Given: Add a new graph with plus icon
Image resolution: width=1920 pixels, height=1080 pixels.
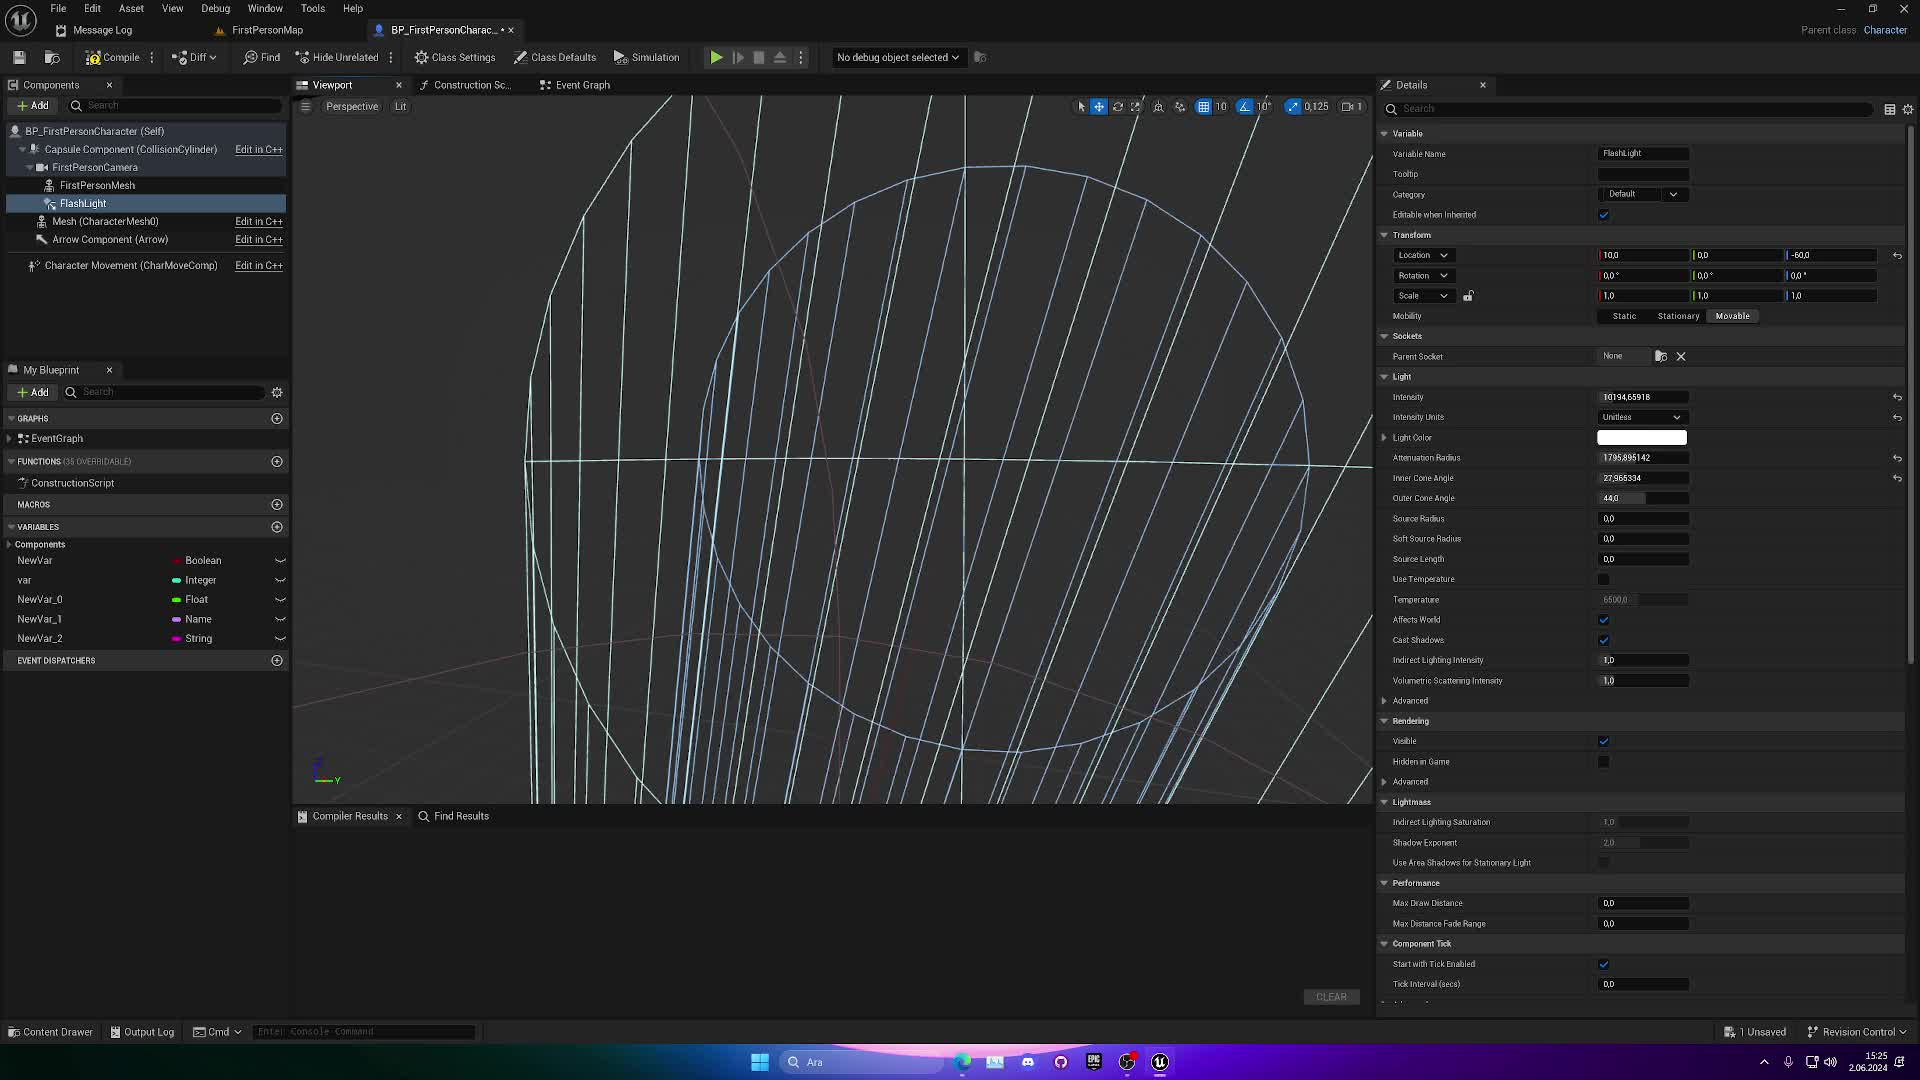Looking at the screenshot, I should (277, 418).
